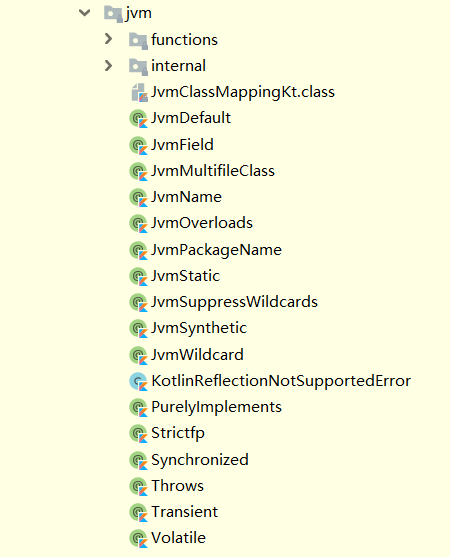The height and width of the screenshot is (557, 450).
Task: Click the JvmSynthetic annotation icon
Action: tap(139, 329)
